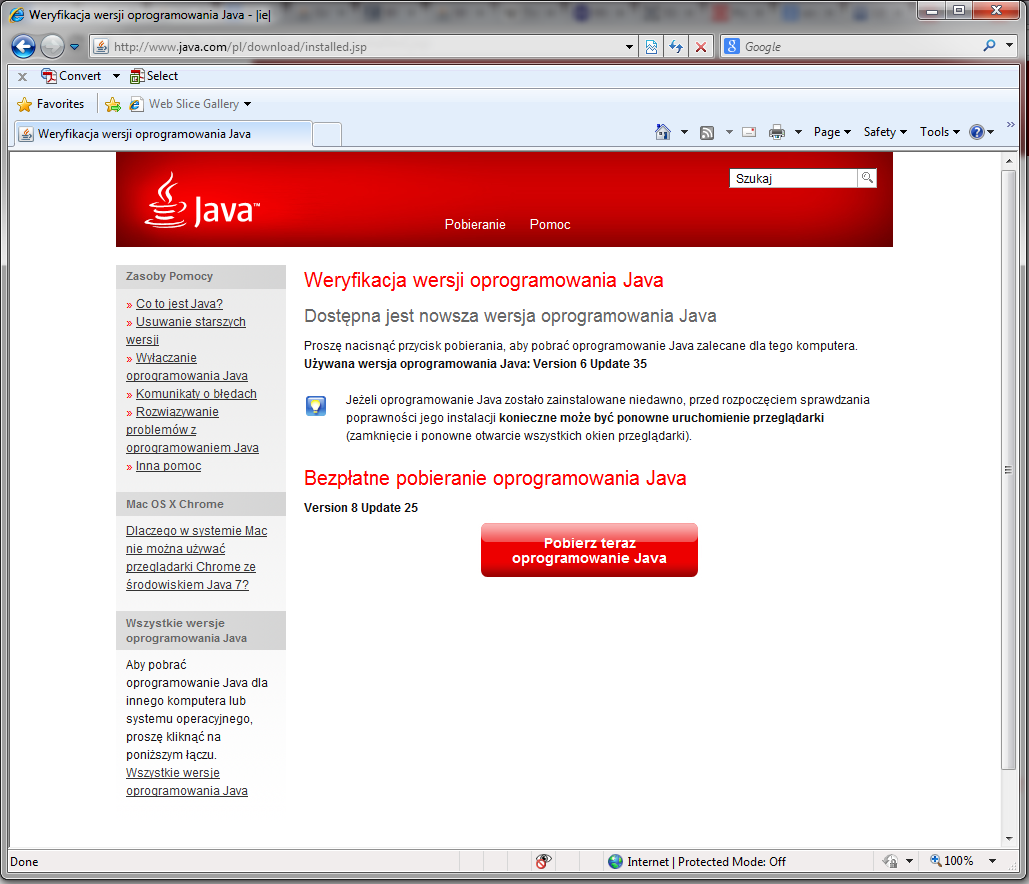Click the Forward navigation arrow
This screenshot has height=884, width=1029.
52,47
